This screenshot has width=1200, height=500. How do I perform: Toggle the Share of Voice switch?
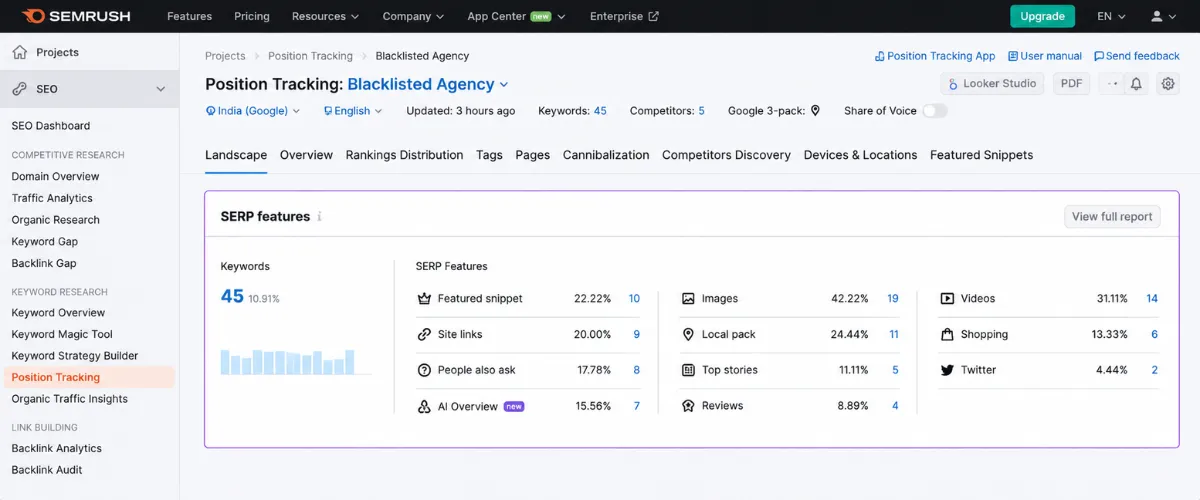pyautogui.click(x=935, y=111)
